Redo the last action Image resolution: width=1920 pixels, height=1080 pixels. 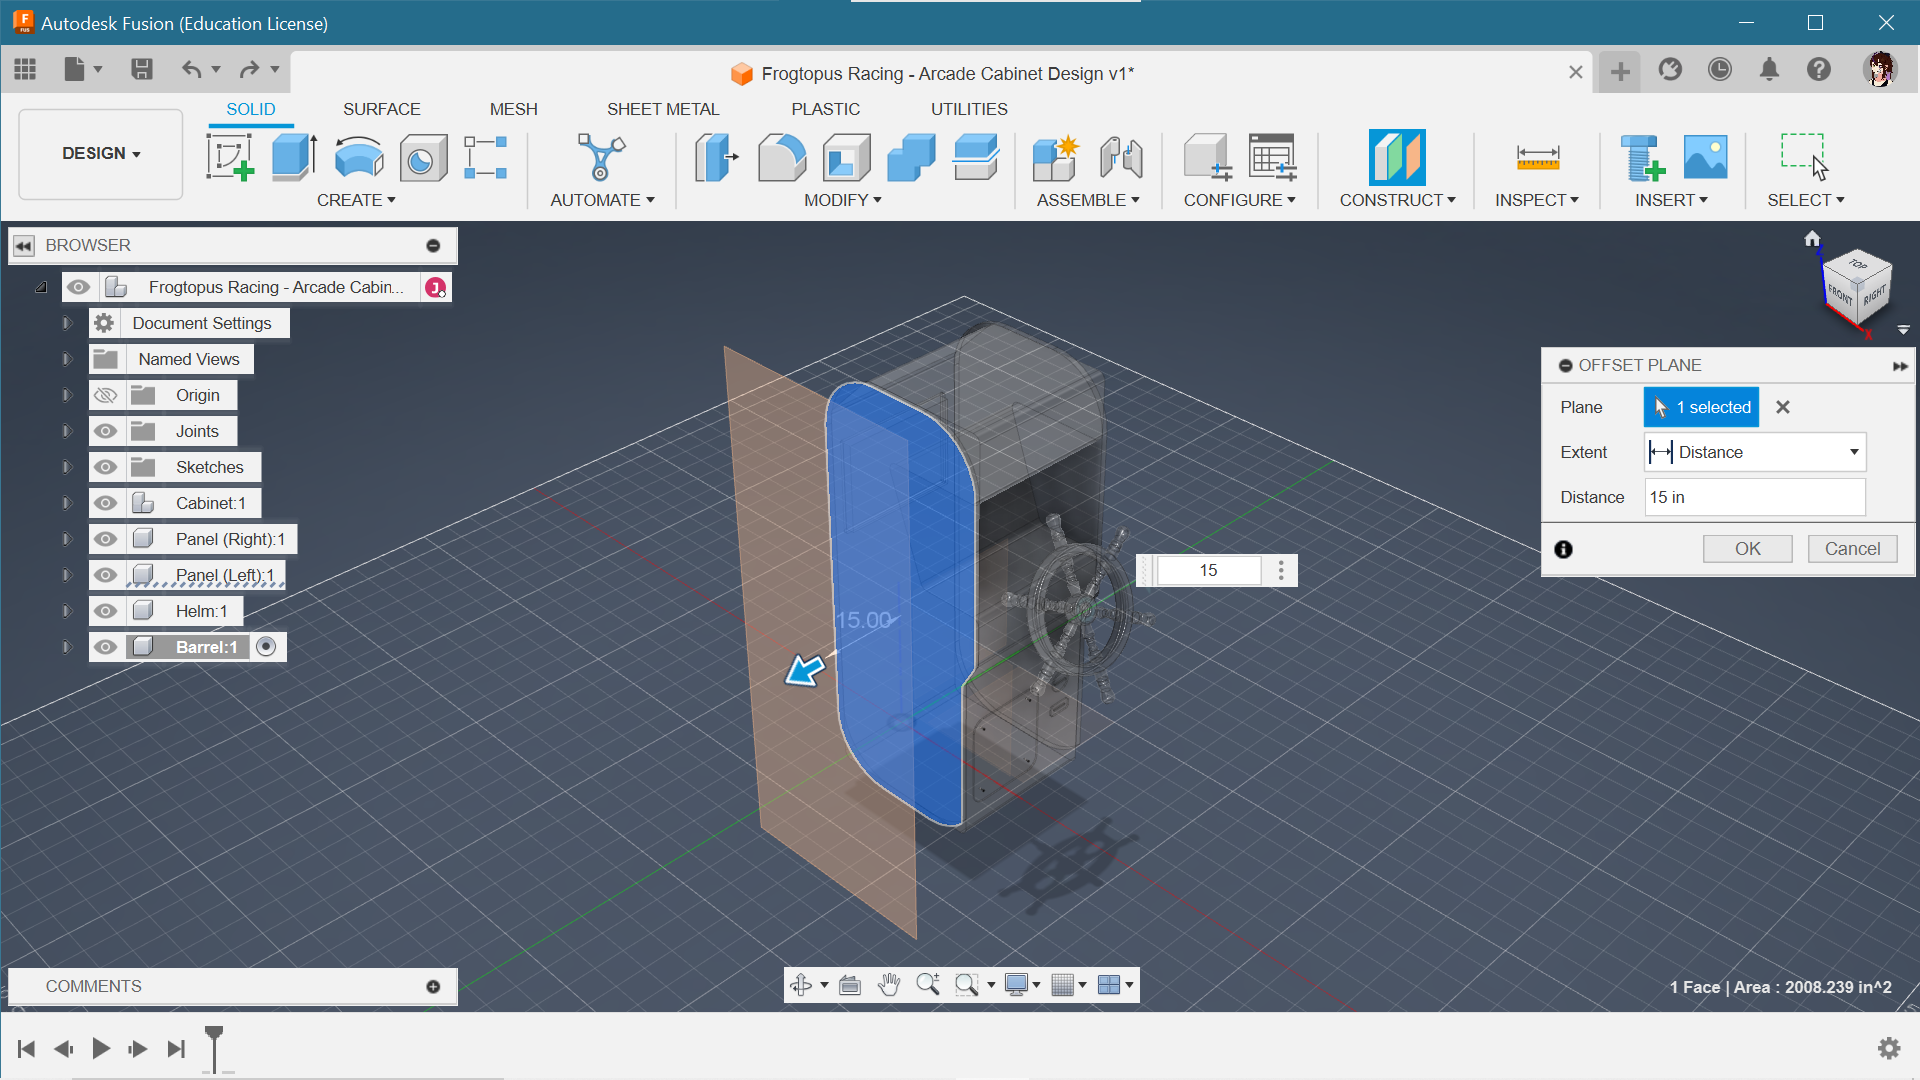[249, 69]
